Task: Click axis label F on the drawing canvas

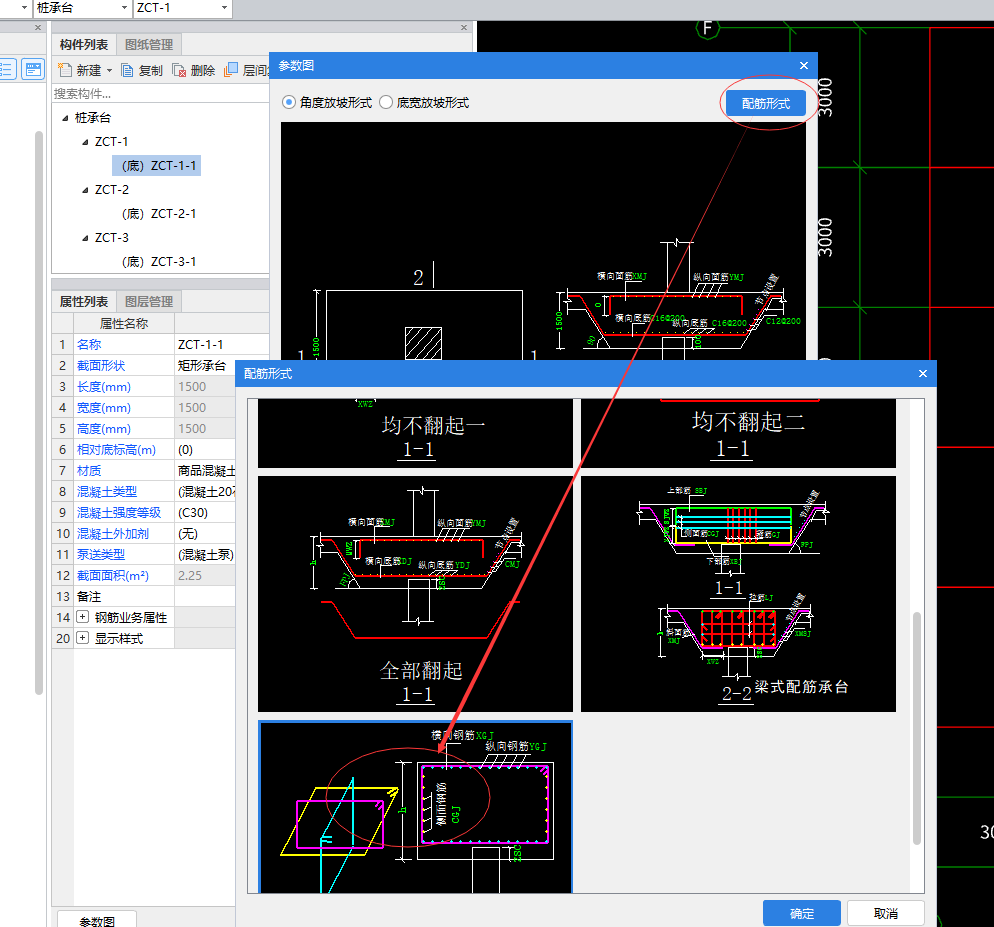Action: [x=707, y=28]
